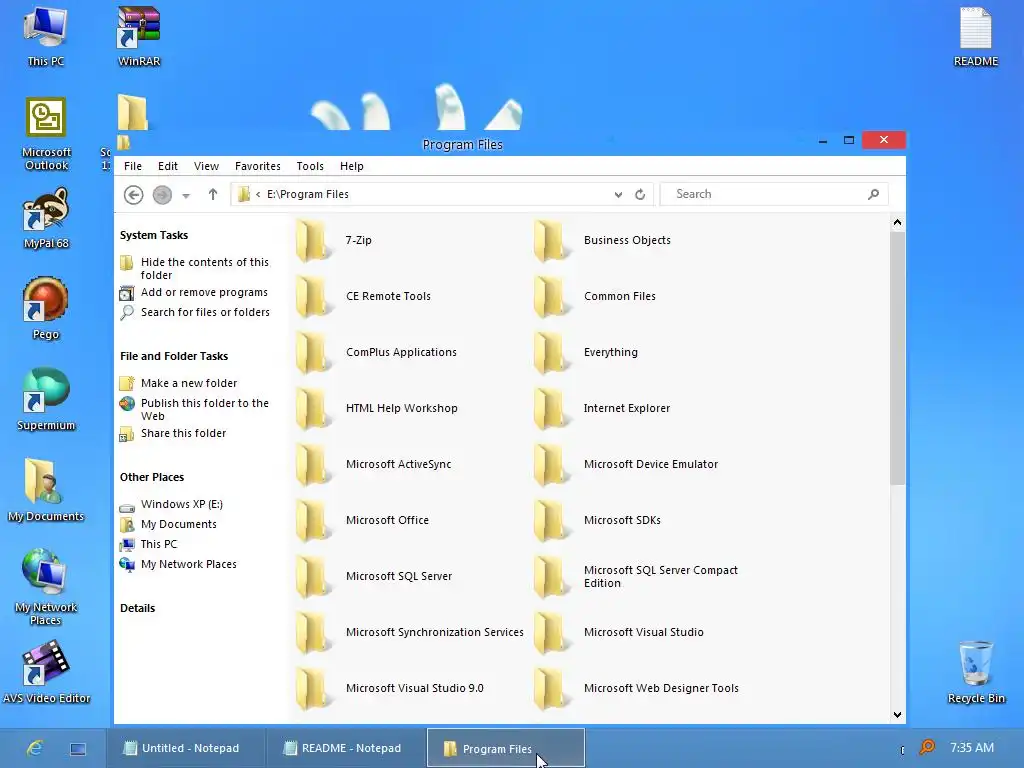The image size is (1024, 768).
Task: Open Microsoft Synchronization Services folder icon
Action: coord(313,633)
